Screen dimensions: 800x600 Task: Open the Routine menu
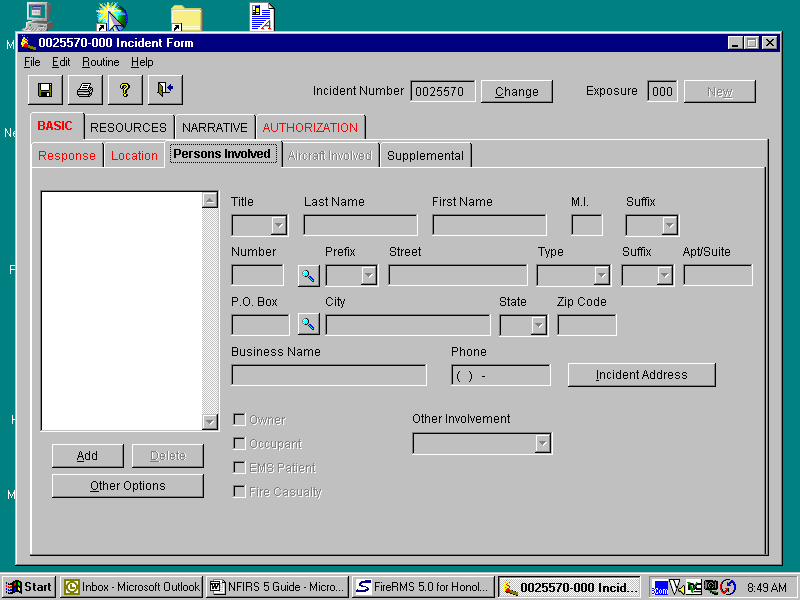pos(100,62)
